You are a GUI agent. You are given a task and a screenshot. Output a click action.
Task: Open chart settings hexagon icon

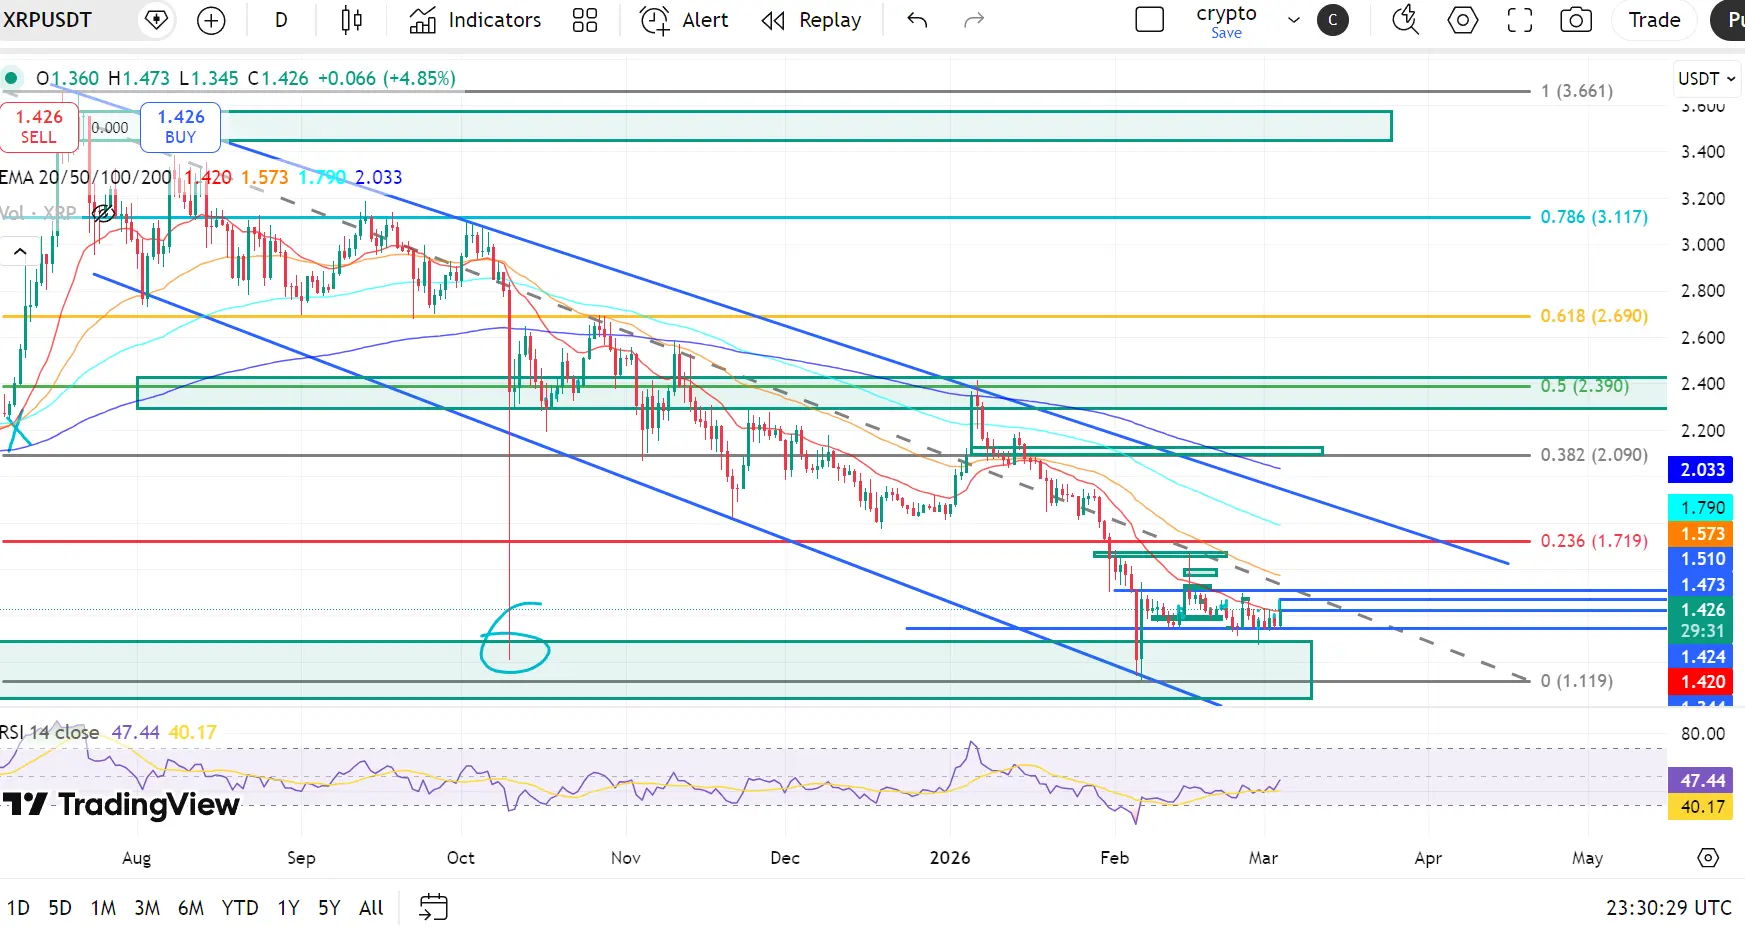1462,20
